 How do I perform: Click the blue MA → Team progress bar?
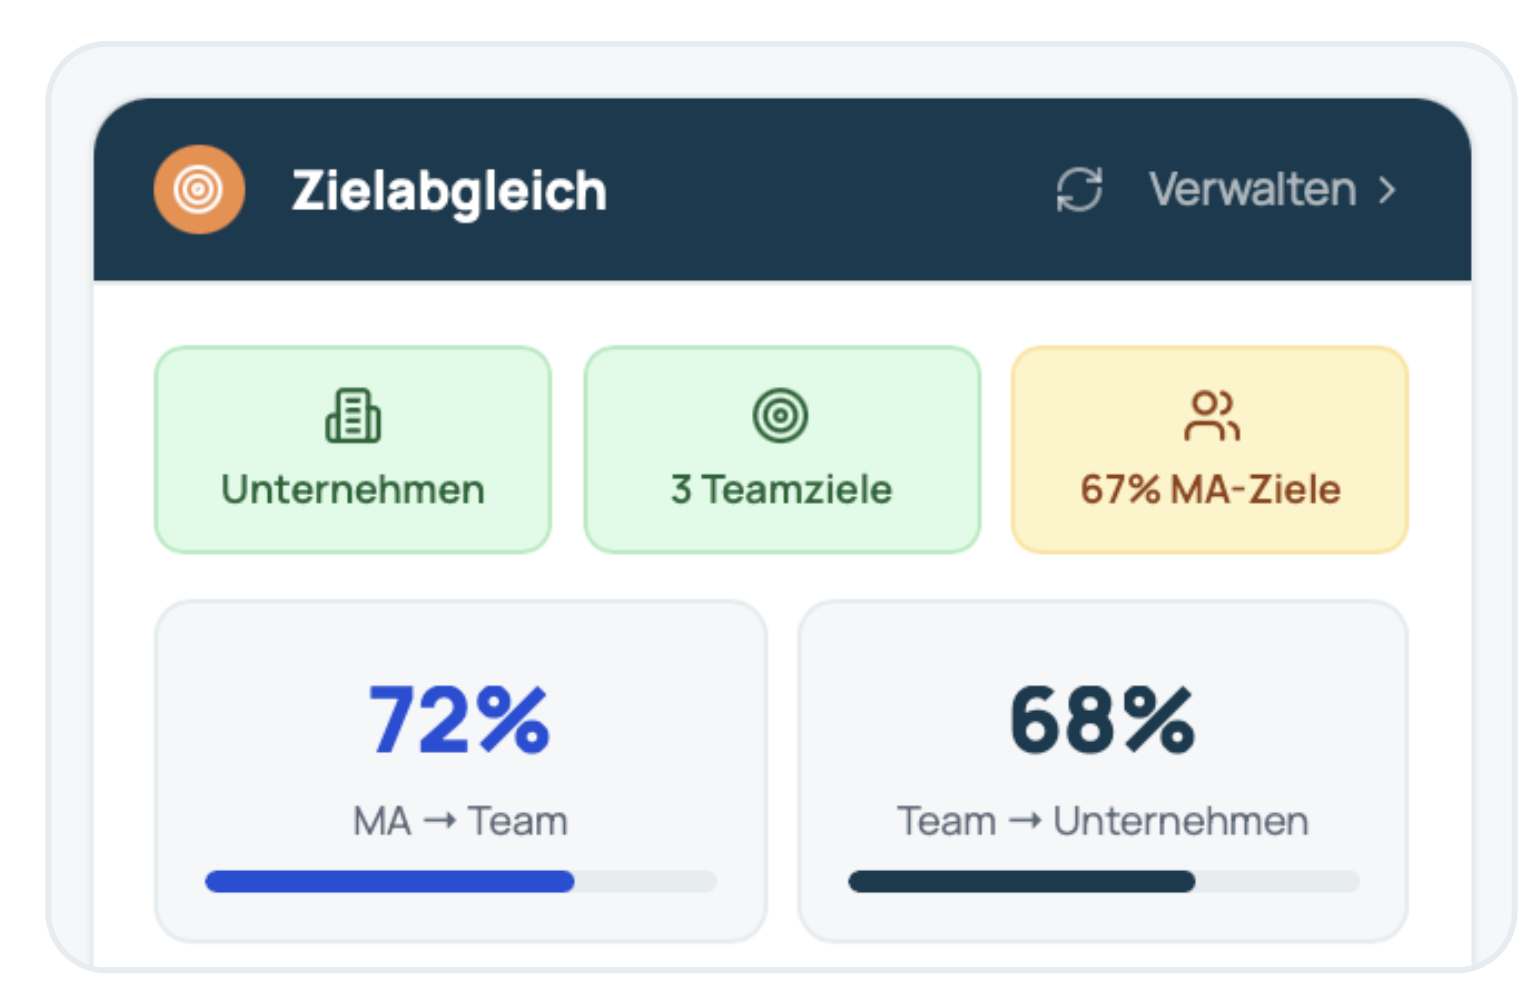389,881
